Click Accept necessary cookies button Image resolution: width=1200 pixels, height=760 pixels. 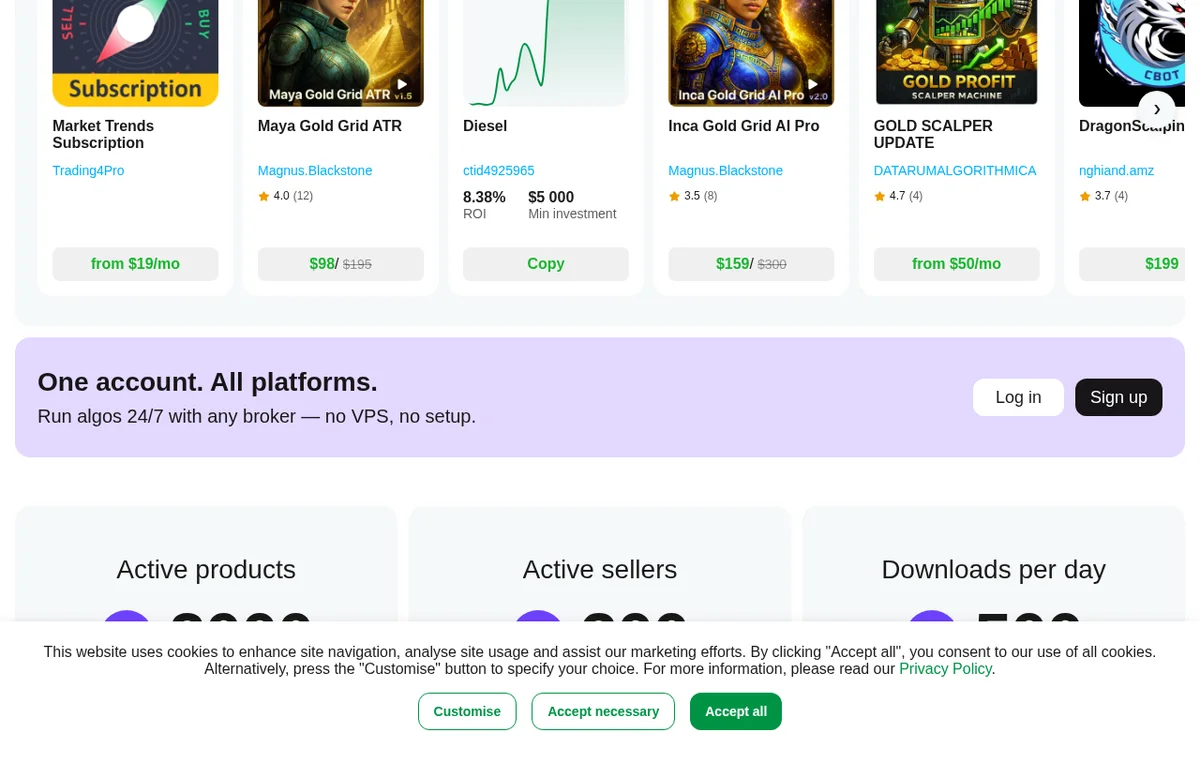coord(603,711)
